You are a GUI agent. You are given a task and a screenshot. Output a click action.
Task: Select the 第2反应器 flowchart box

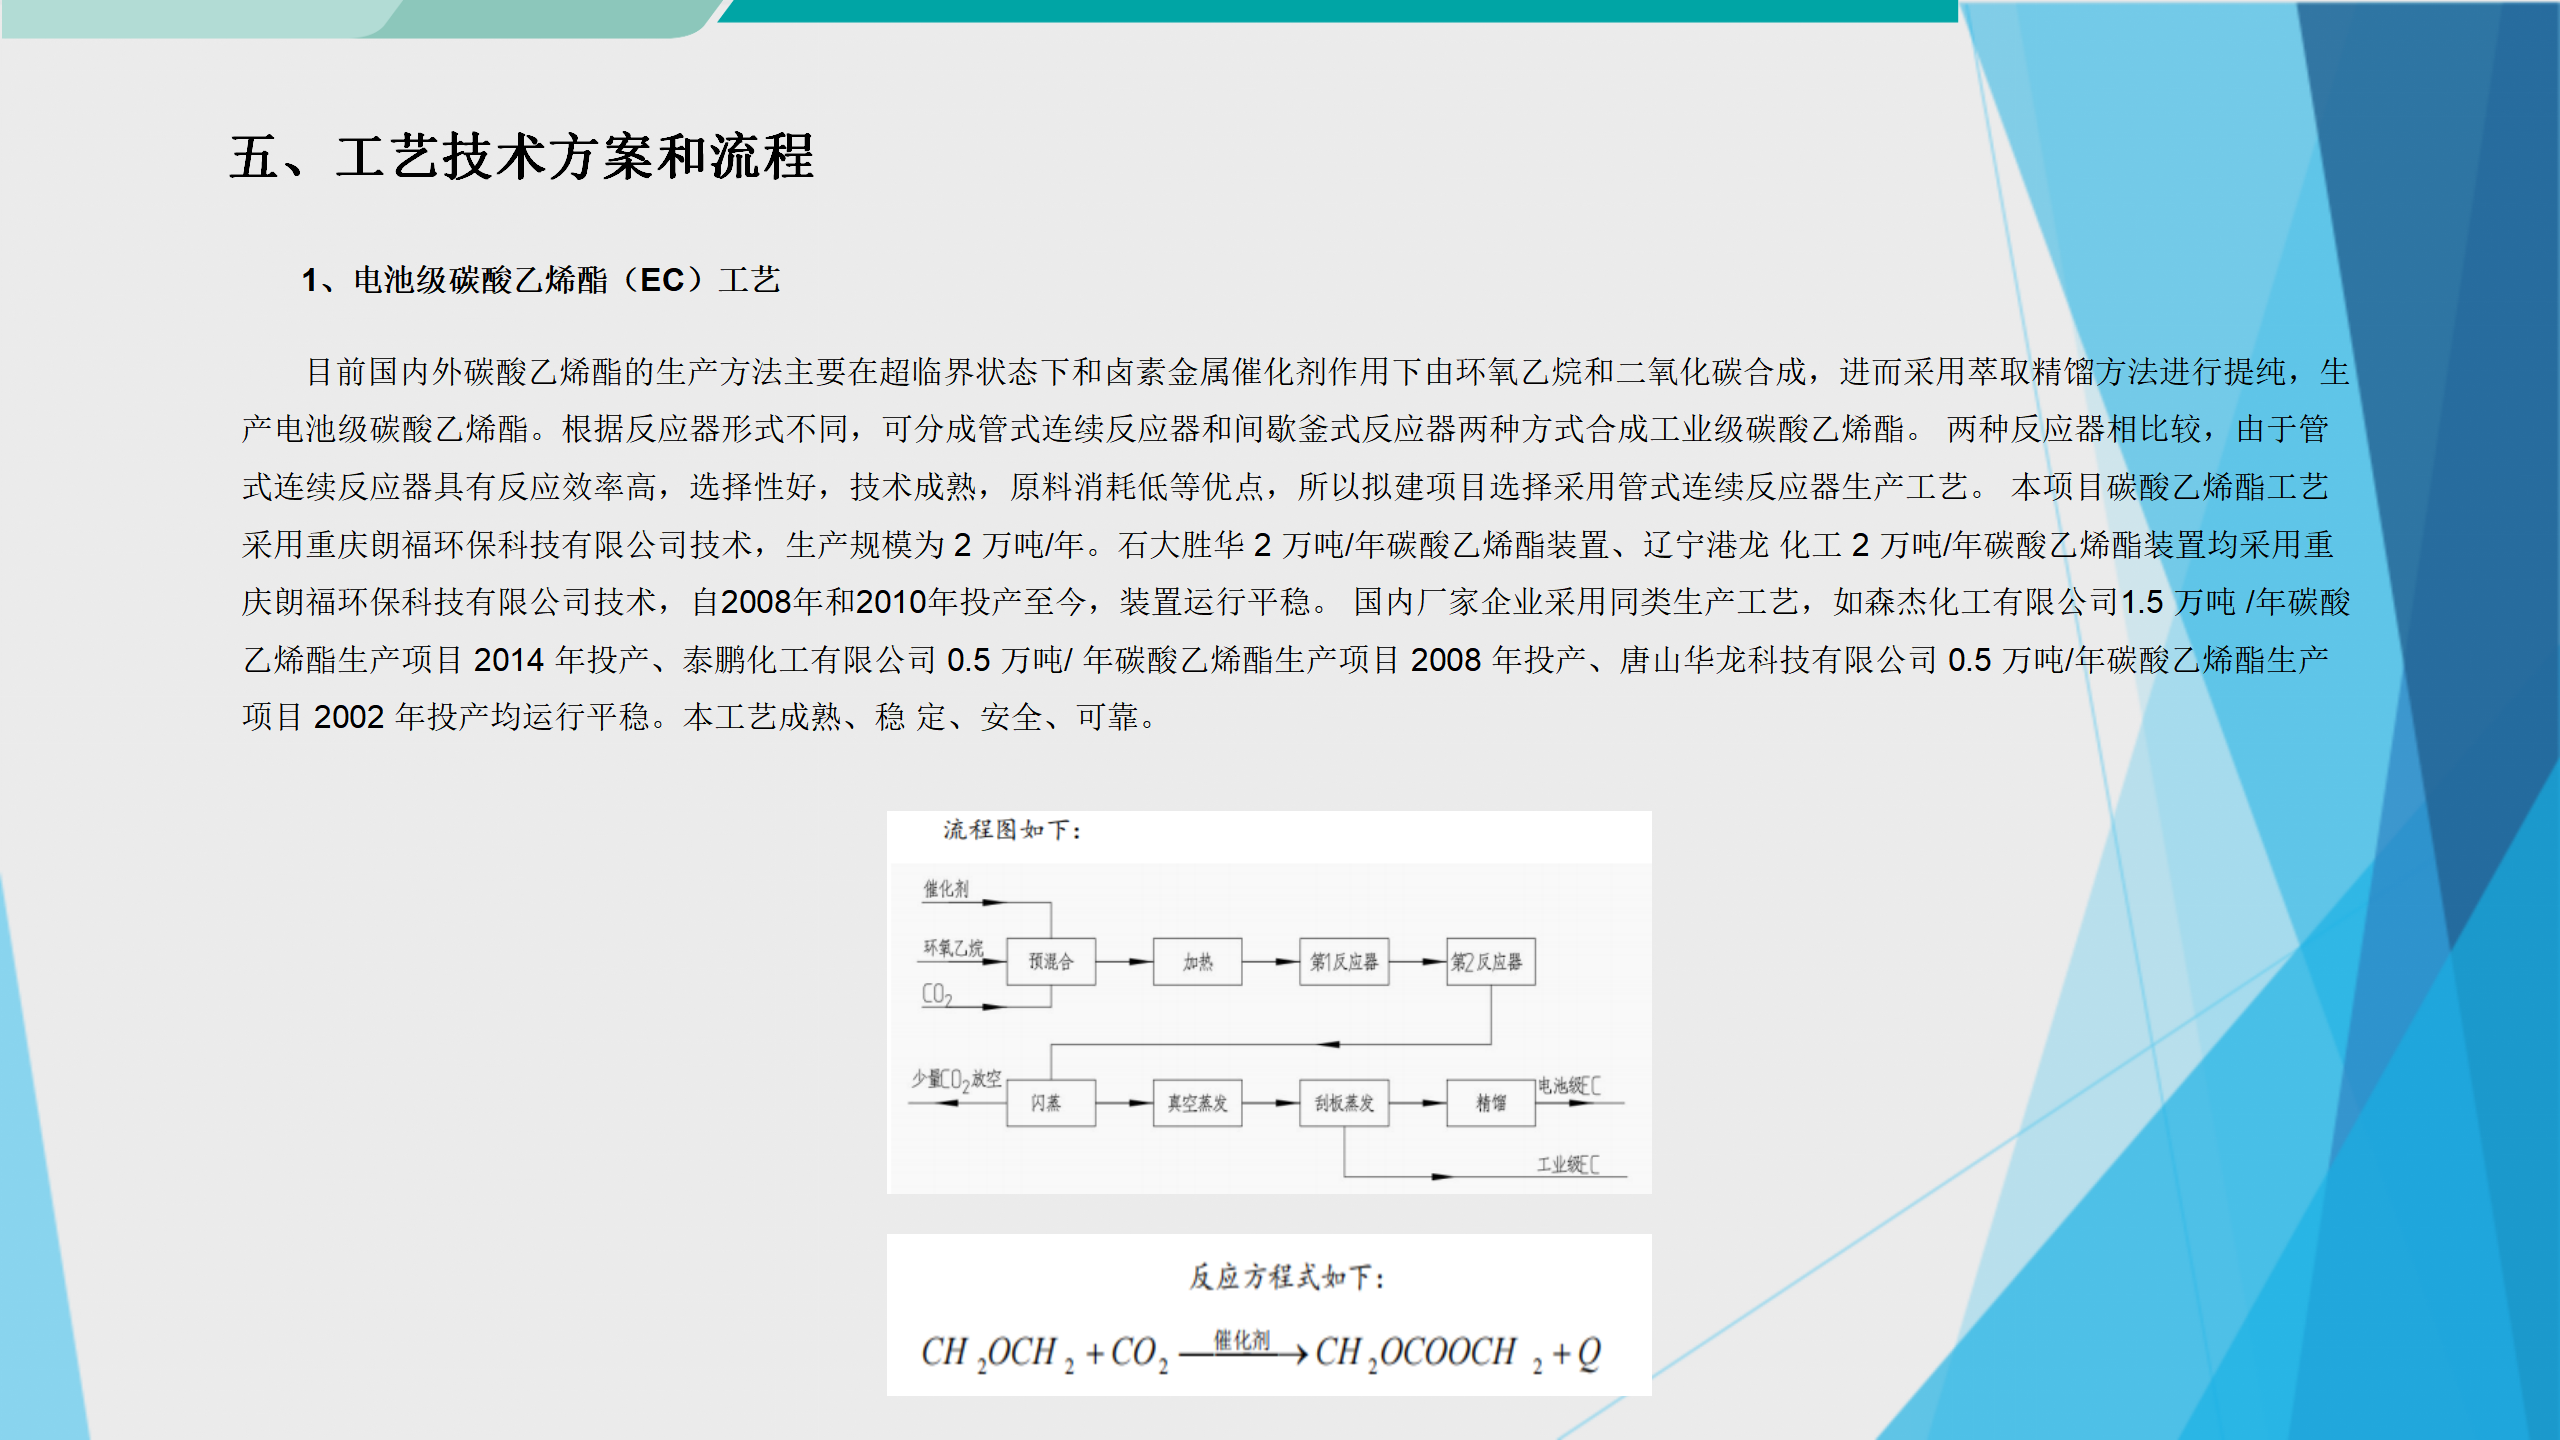(x=1489, y=962)
